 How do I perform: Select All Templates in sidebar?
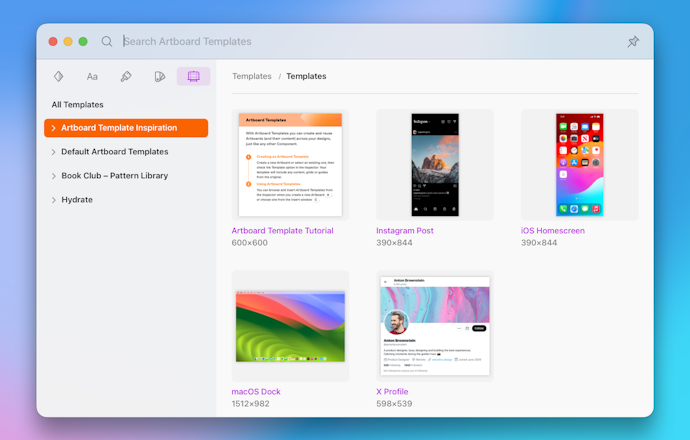coord(78,104)
